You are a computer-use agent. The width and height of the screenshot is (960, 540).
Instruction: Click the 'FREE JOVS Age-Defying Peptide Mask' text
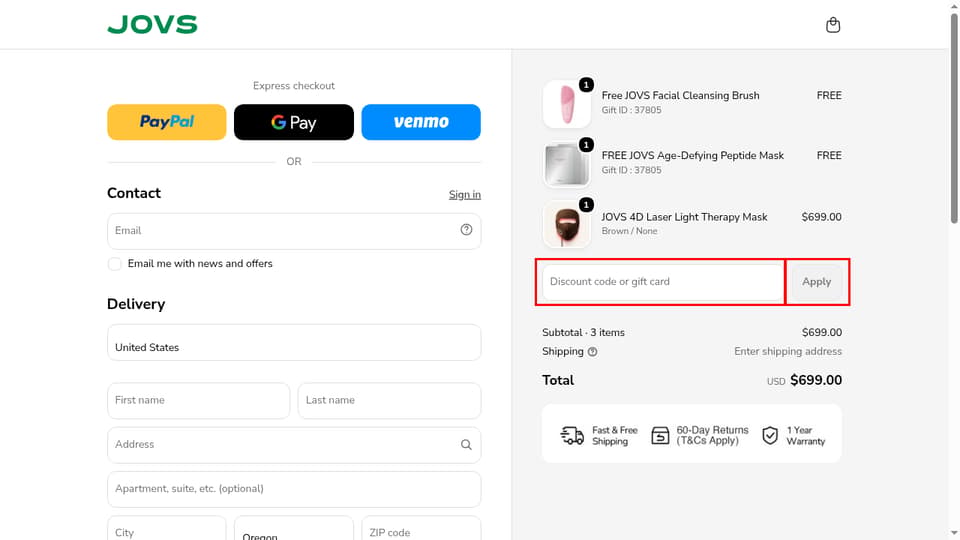point(692,156)
